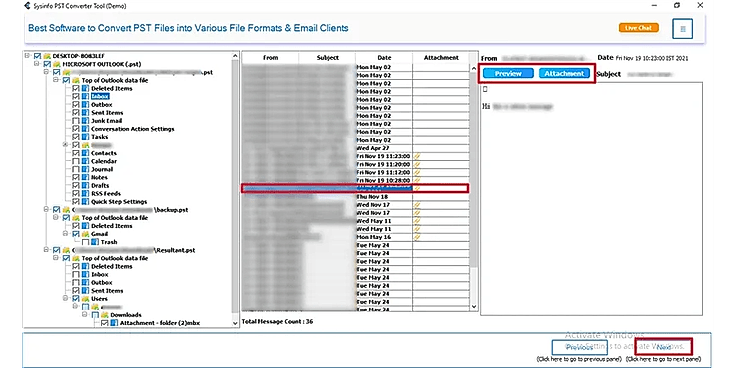Click the file icon beside Journal
Viewport: 736px width, 368px height.
tap(85, 169)
